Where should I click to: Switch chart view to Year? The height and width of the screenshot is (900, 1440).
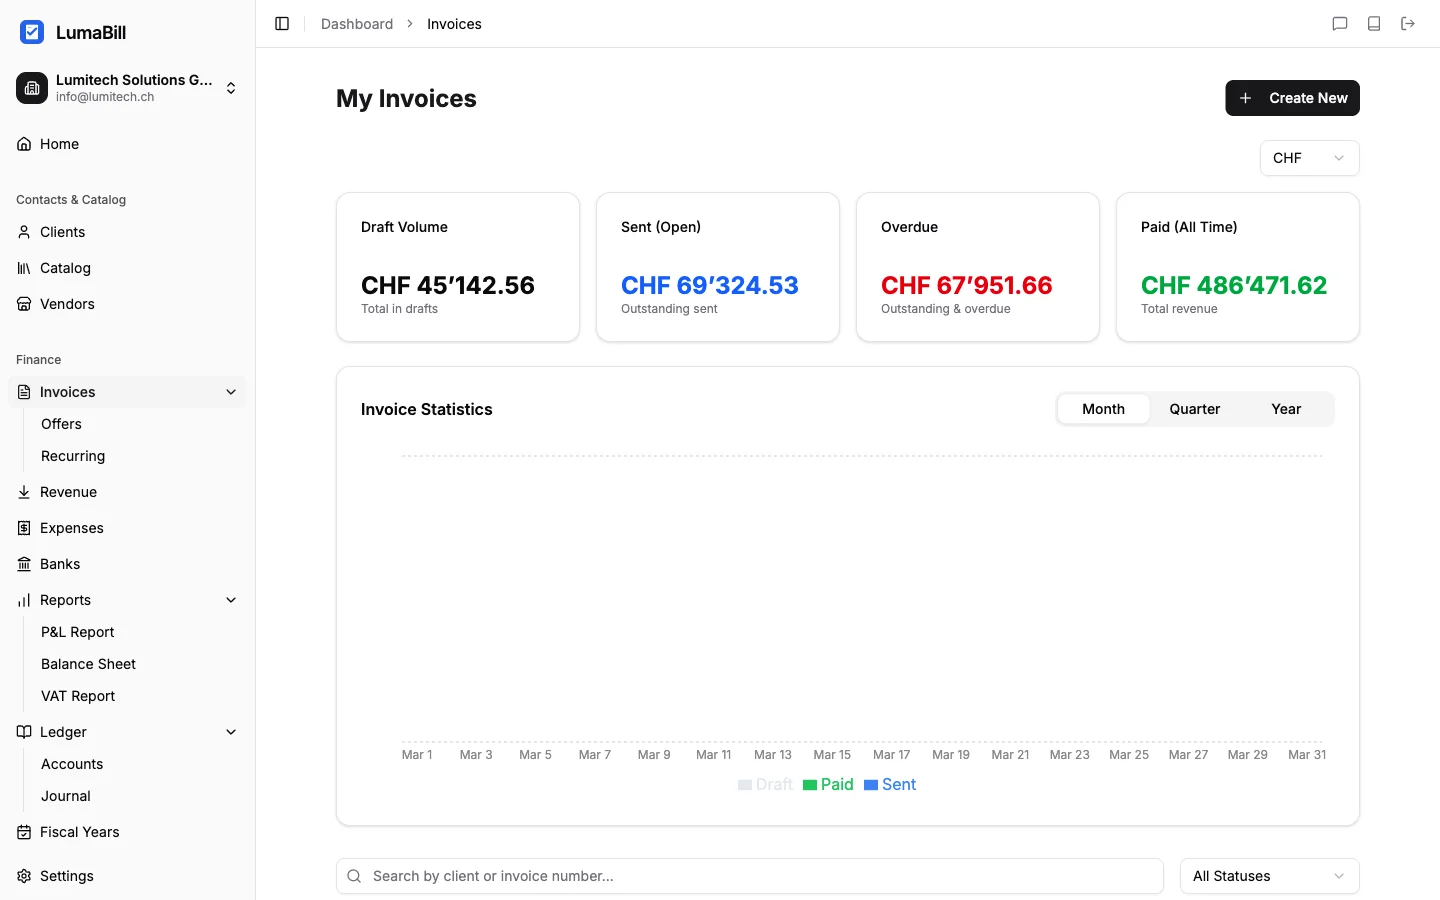click(1286, 409)
